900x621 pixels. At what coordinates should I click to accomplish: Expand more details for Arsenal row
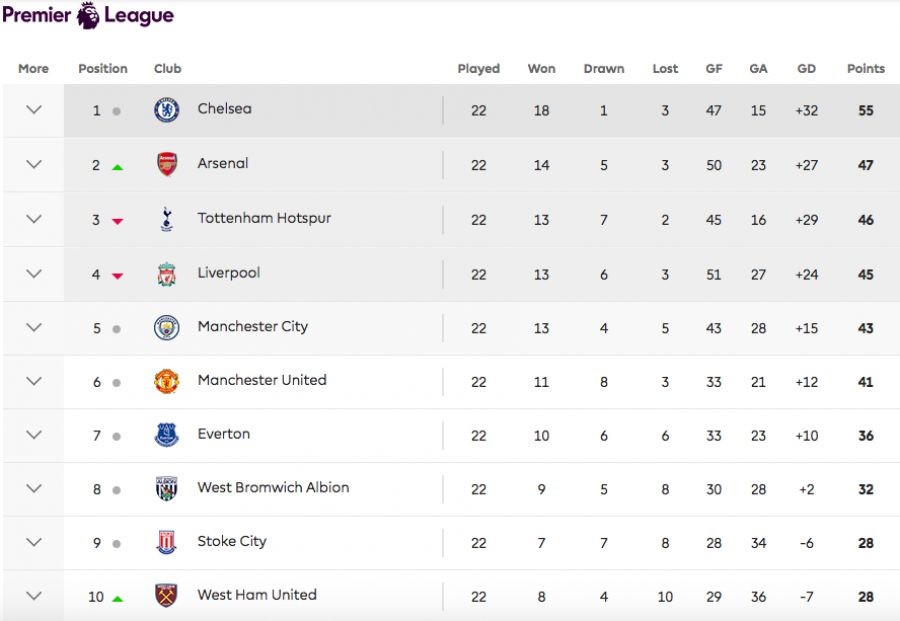pos(34,165)
